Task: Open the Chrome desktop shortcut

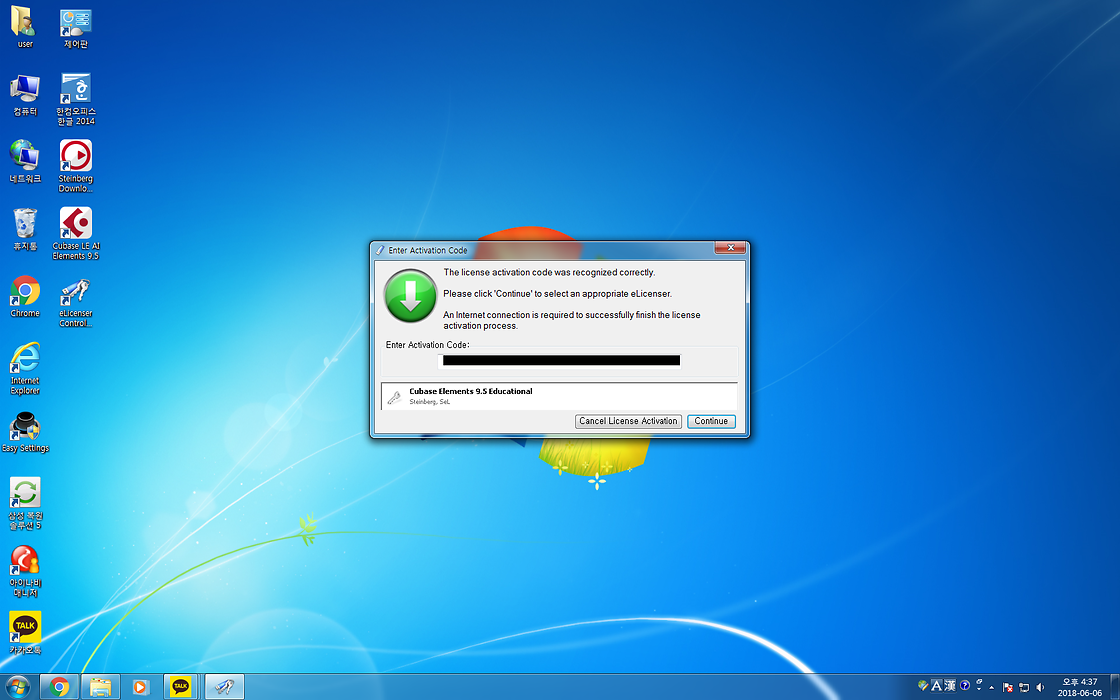Action: pyautogui.click(x=25, y=296)
